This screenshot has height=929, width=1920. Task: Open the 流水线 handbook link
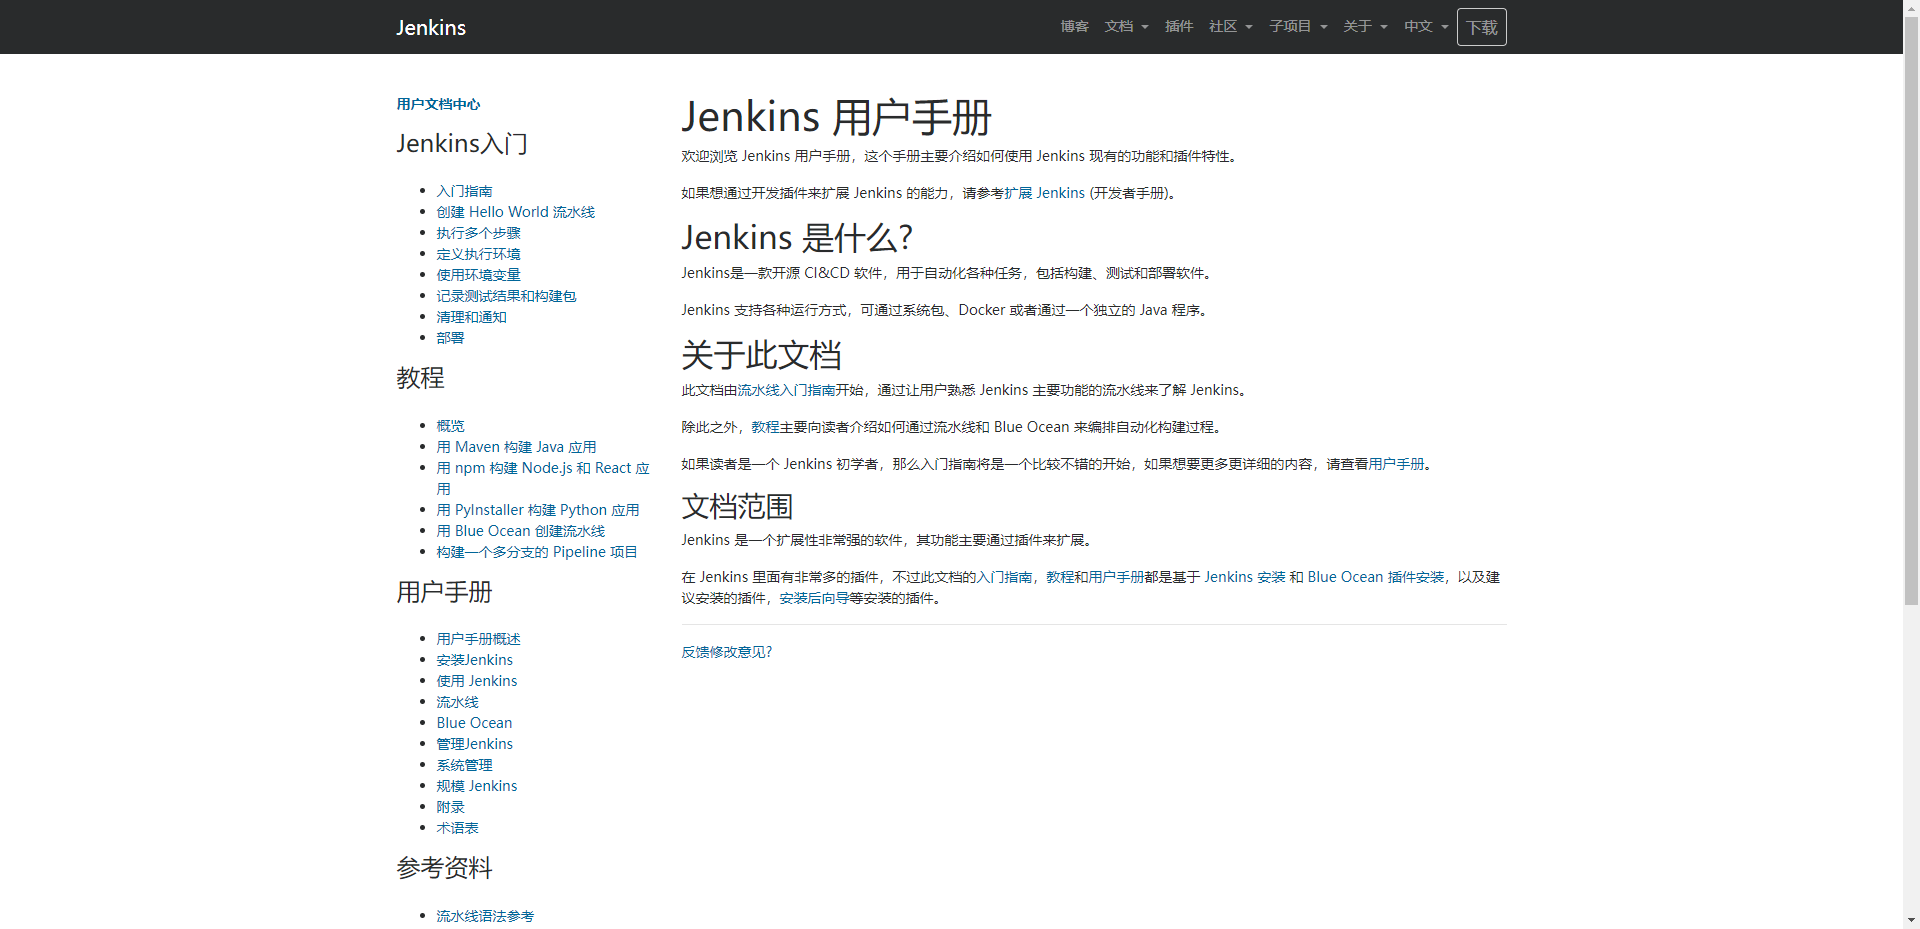tap(457, 702)
